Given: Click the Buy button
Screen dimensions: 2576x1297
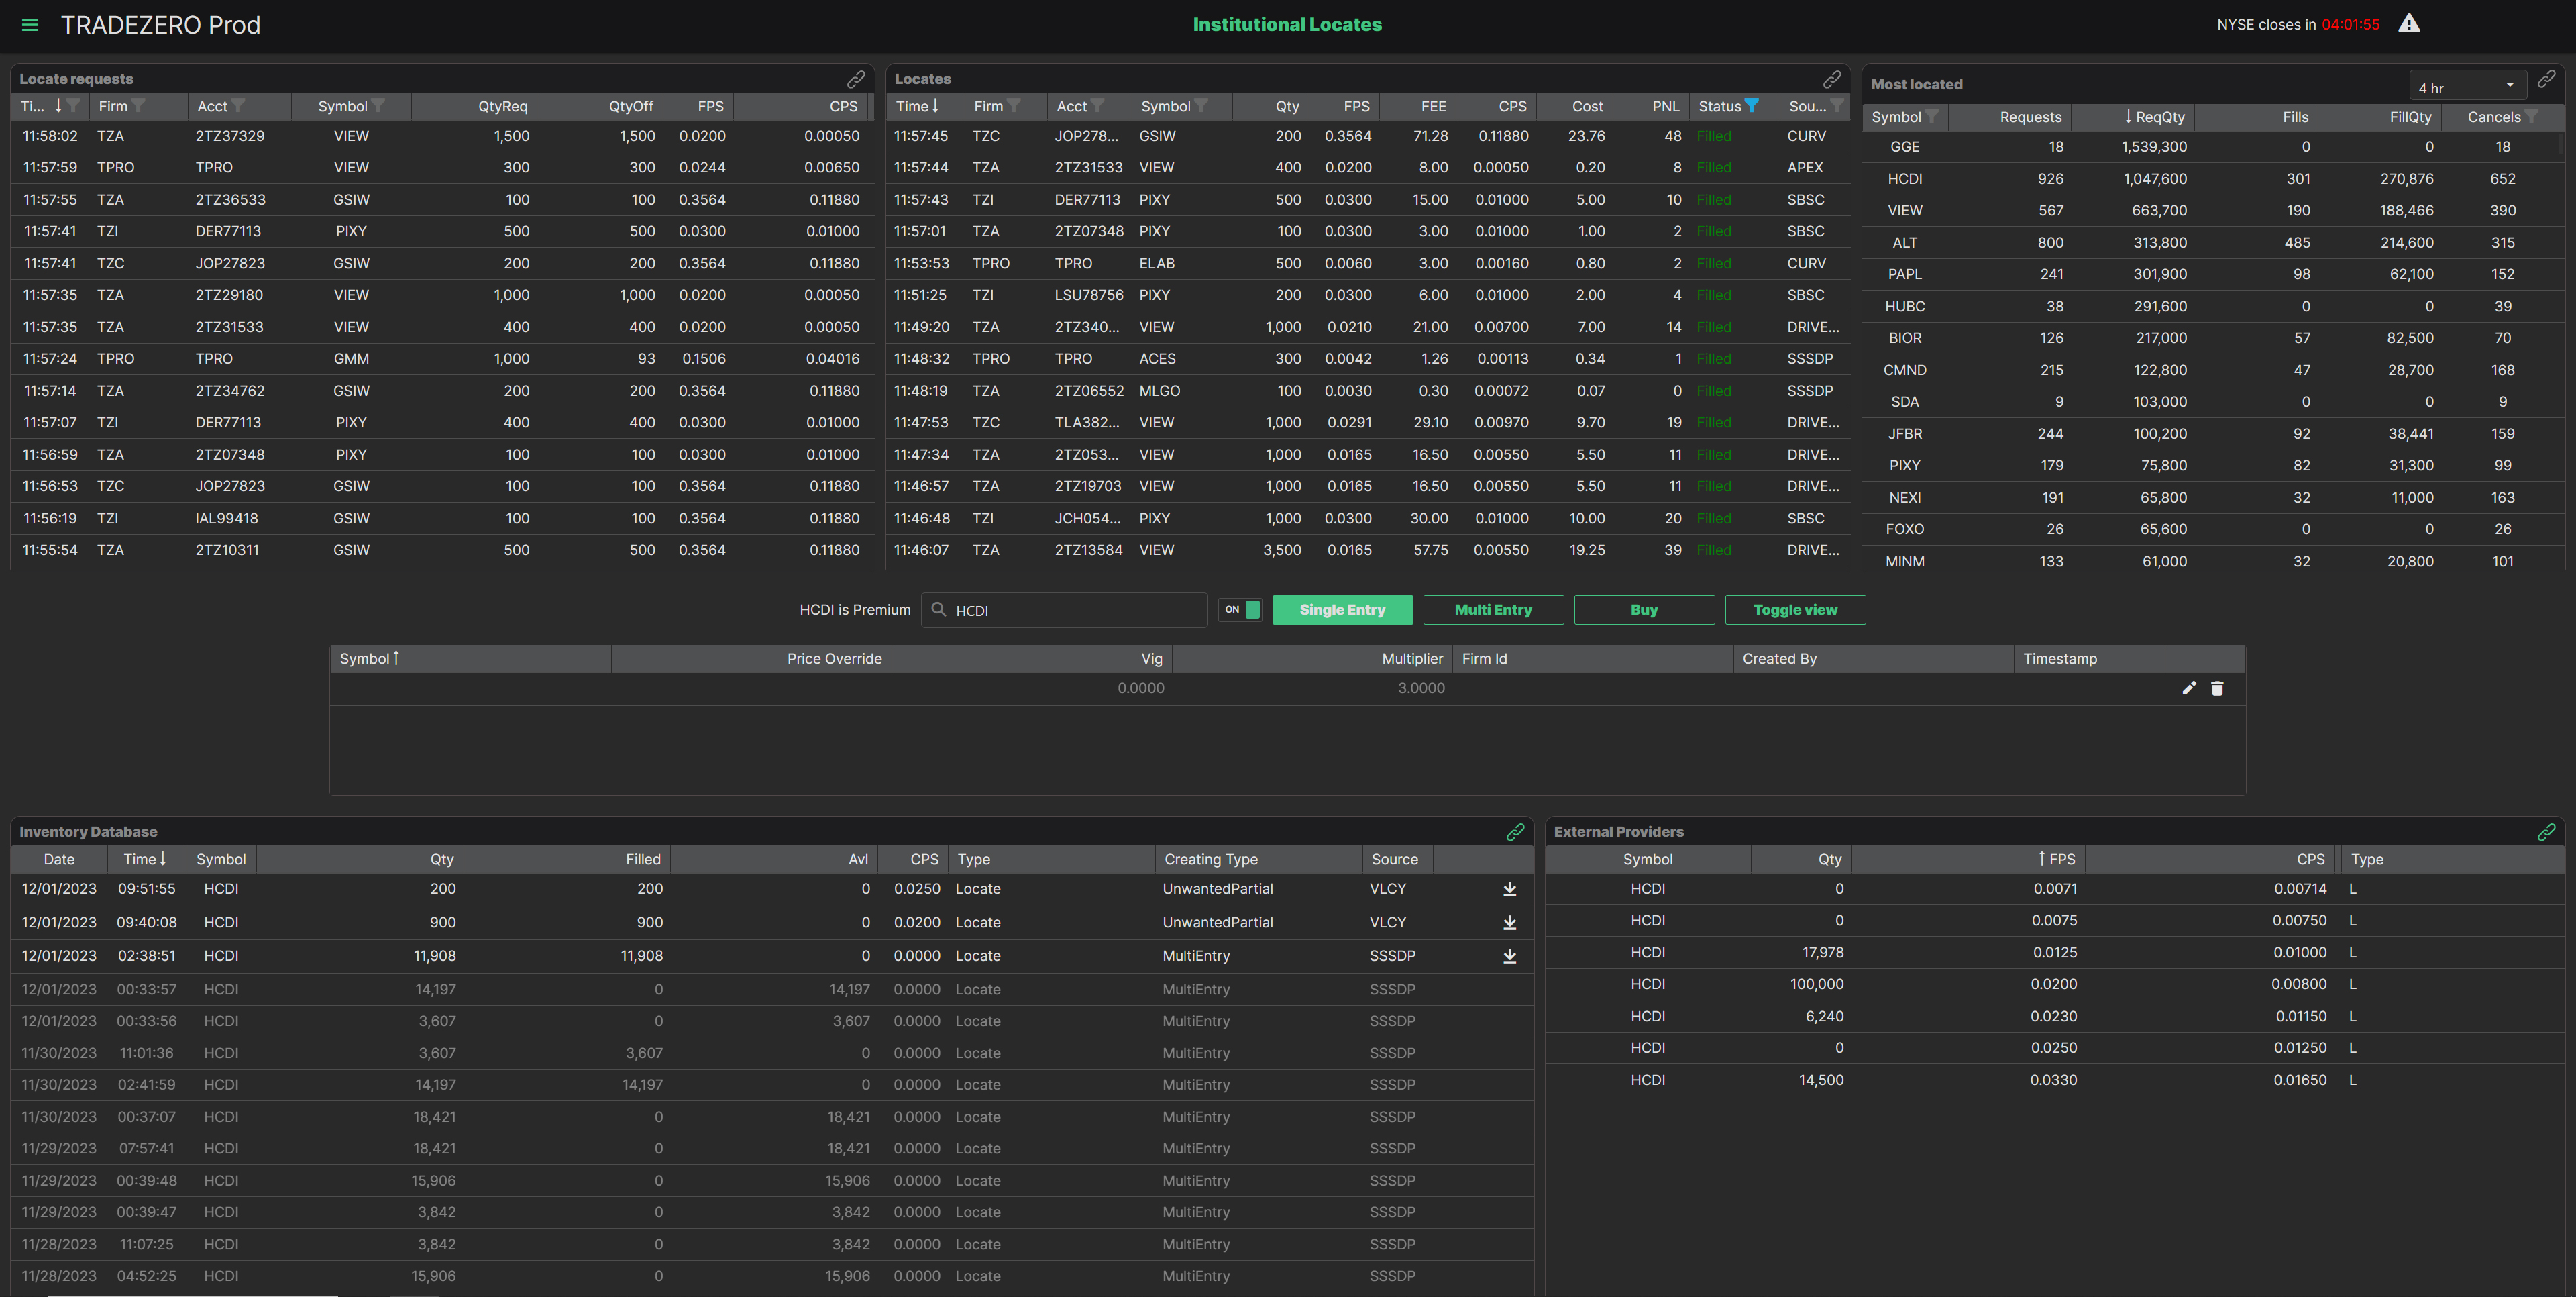Looking at the screenshot, I should 1643,610.
